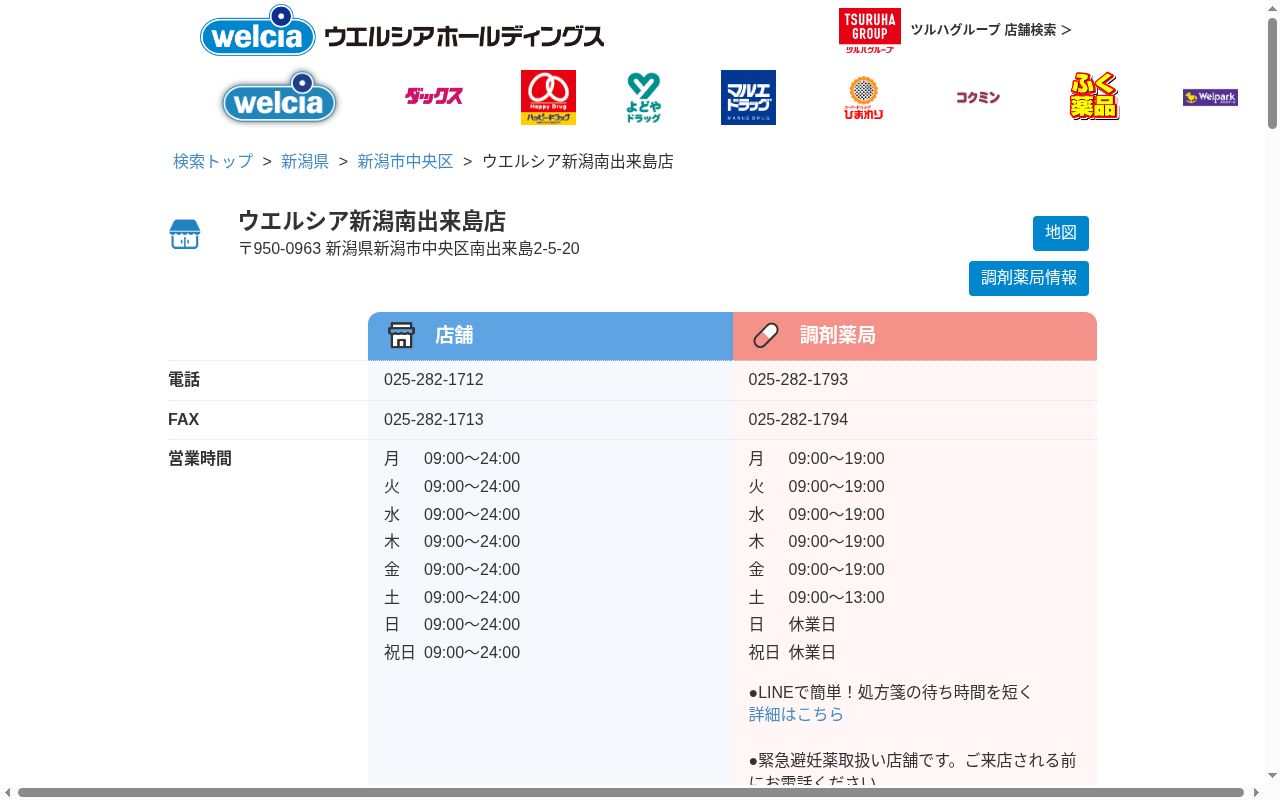Click the 調剤薬局 column header
Image resolution: width=1280 pixels, height=800 pixels.
click(915, 336)
